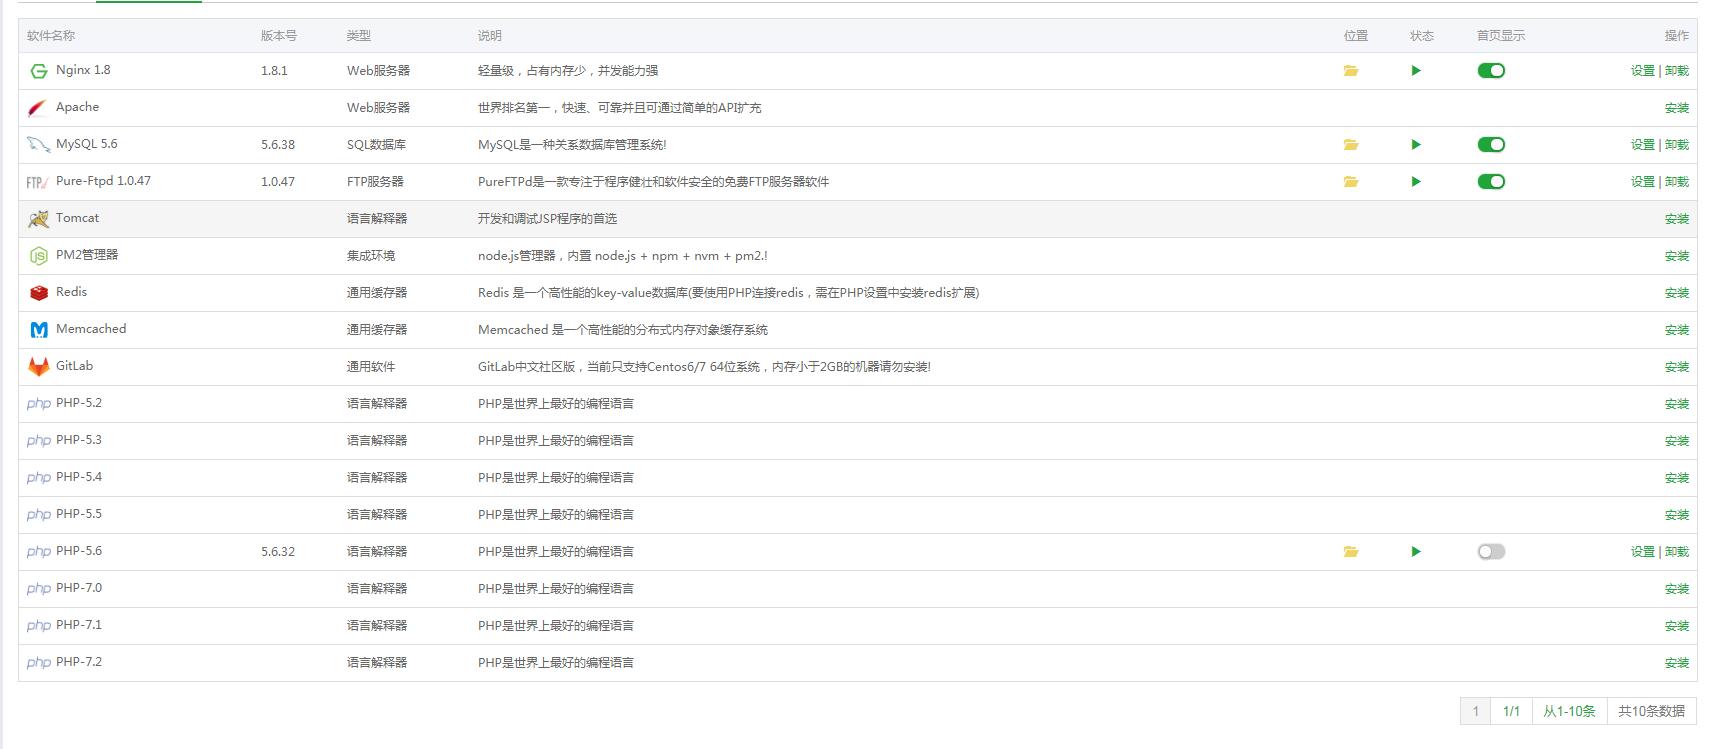Click the GitLab description text
This screenshot has height=749, width=1712.
coord(704,367)
